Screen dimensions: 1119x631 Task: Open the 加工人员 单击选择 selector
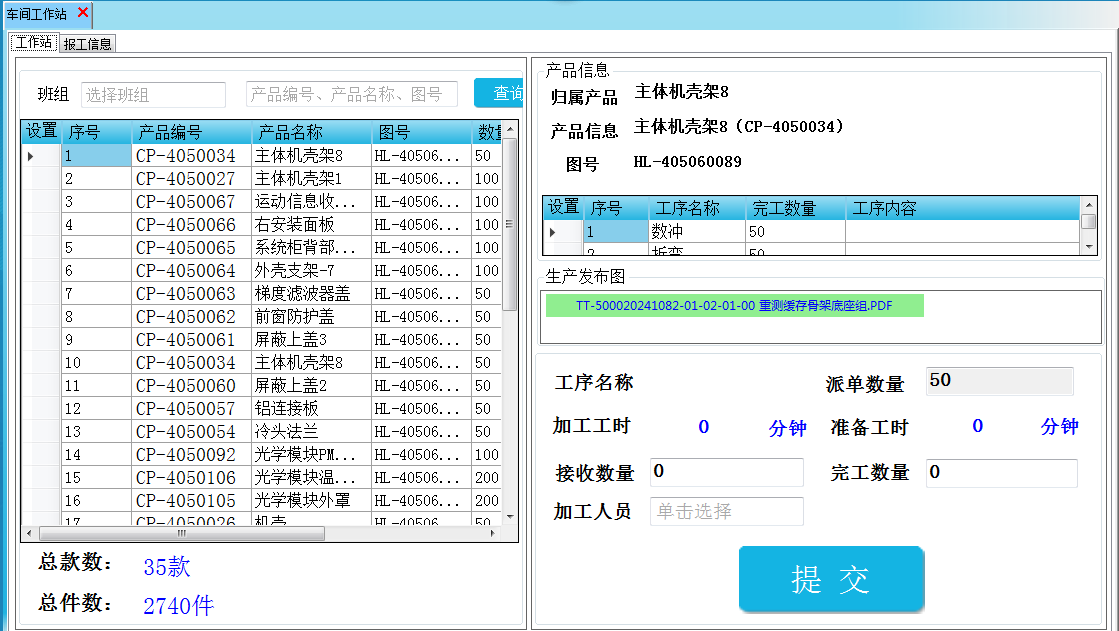[x=726, y=511]
